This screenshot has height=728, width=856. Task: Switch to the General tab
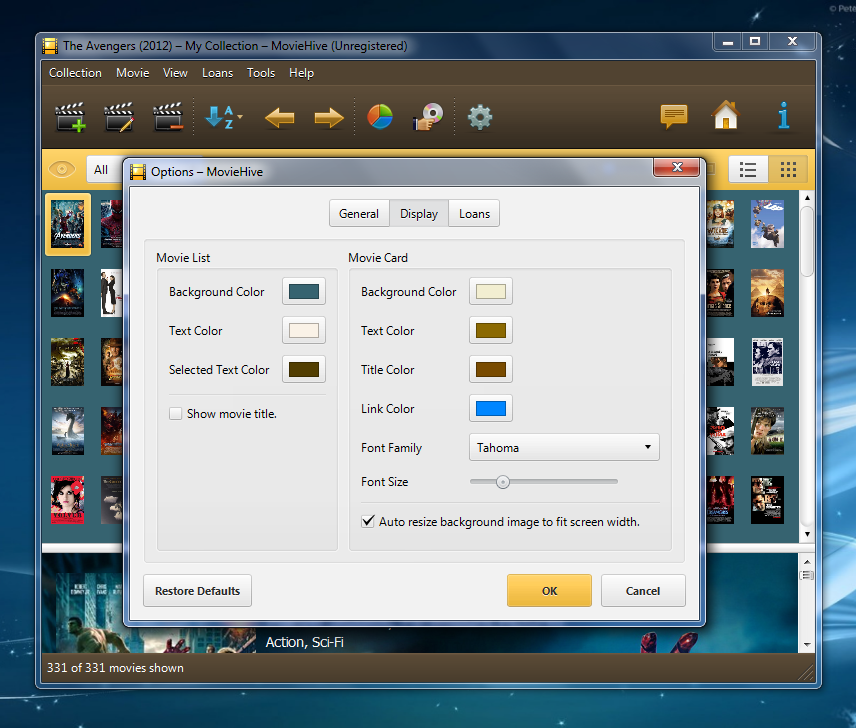(x=359, y=213)
